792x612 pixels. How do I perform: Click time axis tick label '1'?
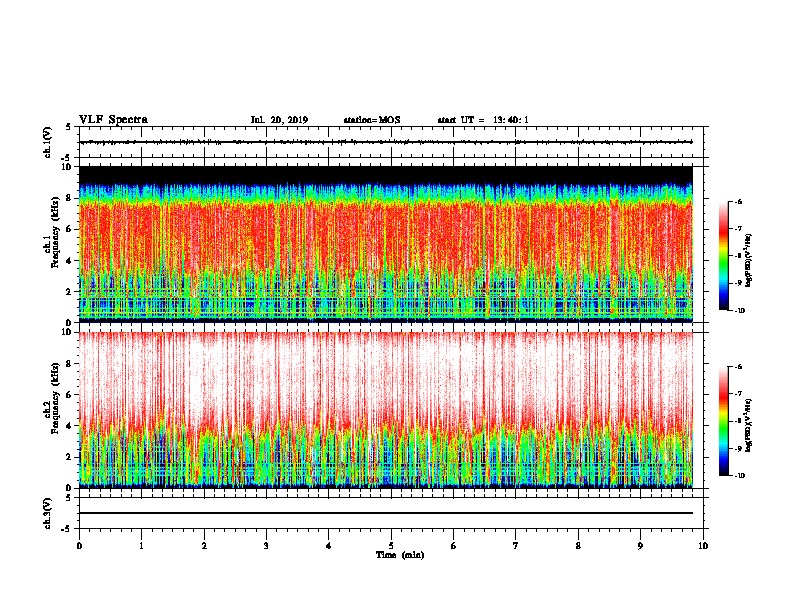(x=141, y=546)
